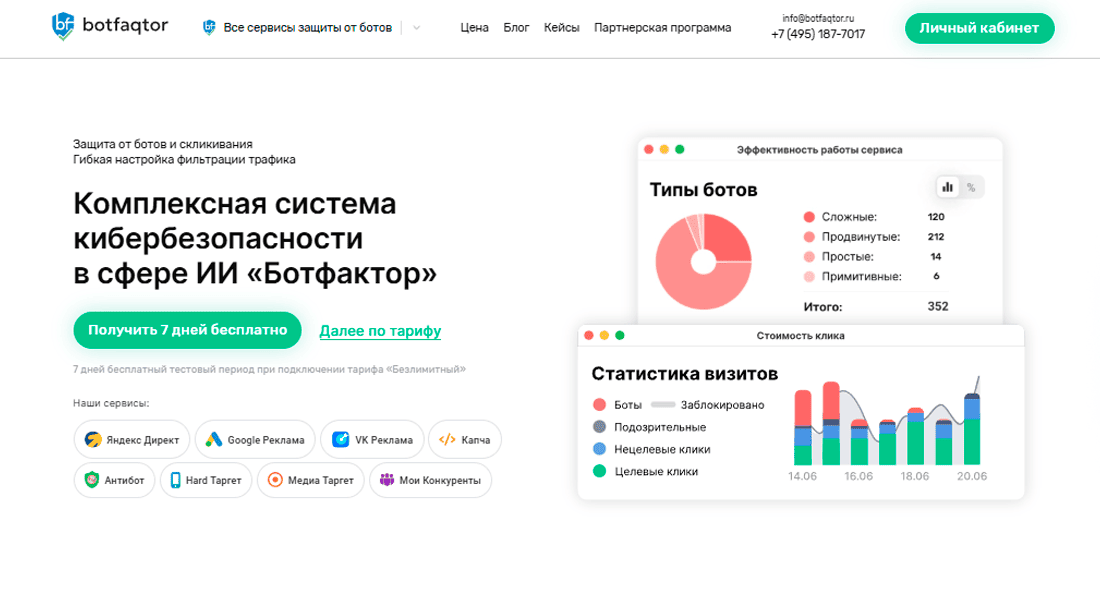
Task: Click the Google Ads triangle icon
Action: click(214, 440)
